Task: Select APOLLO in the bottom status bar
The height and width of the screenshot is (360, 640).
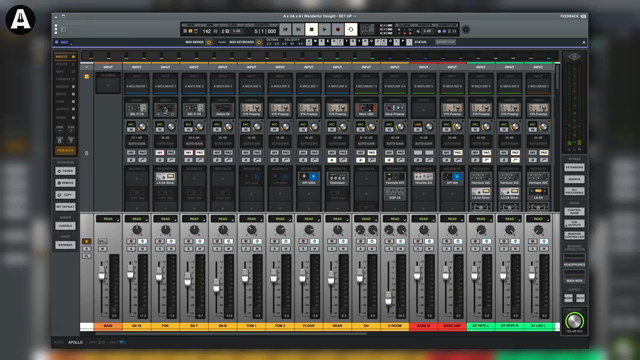Action: tap(76, 342)
